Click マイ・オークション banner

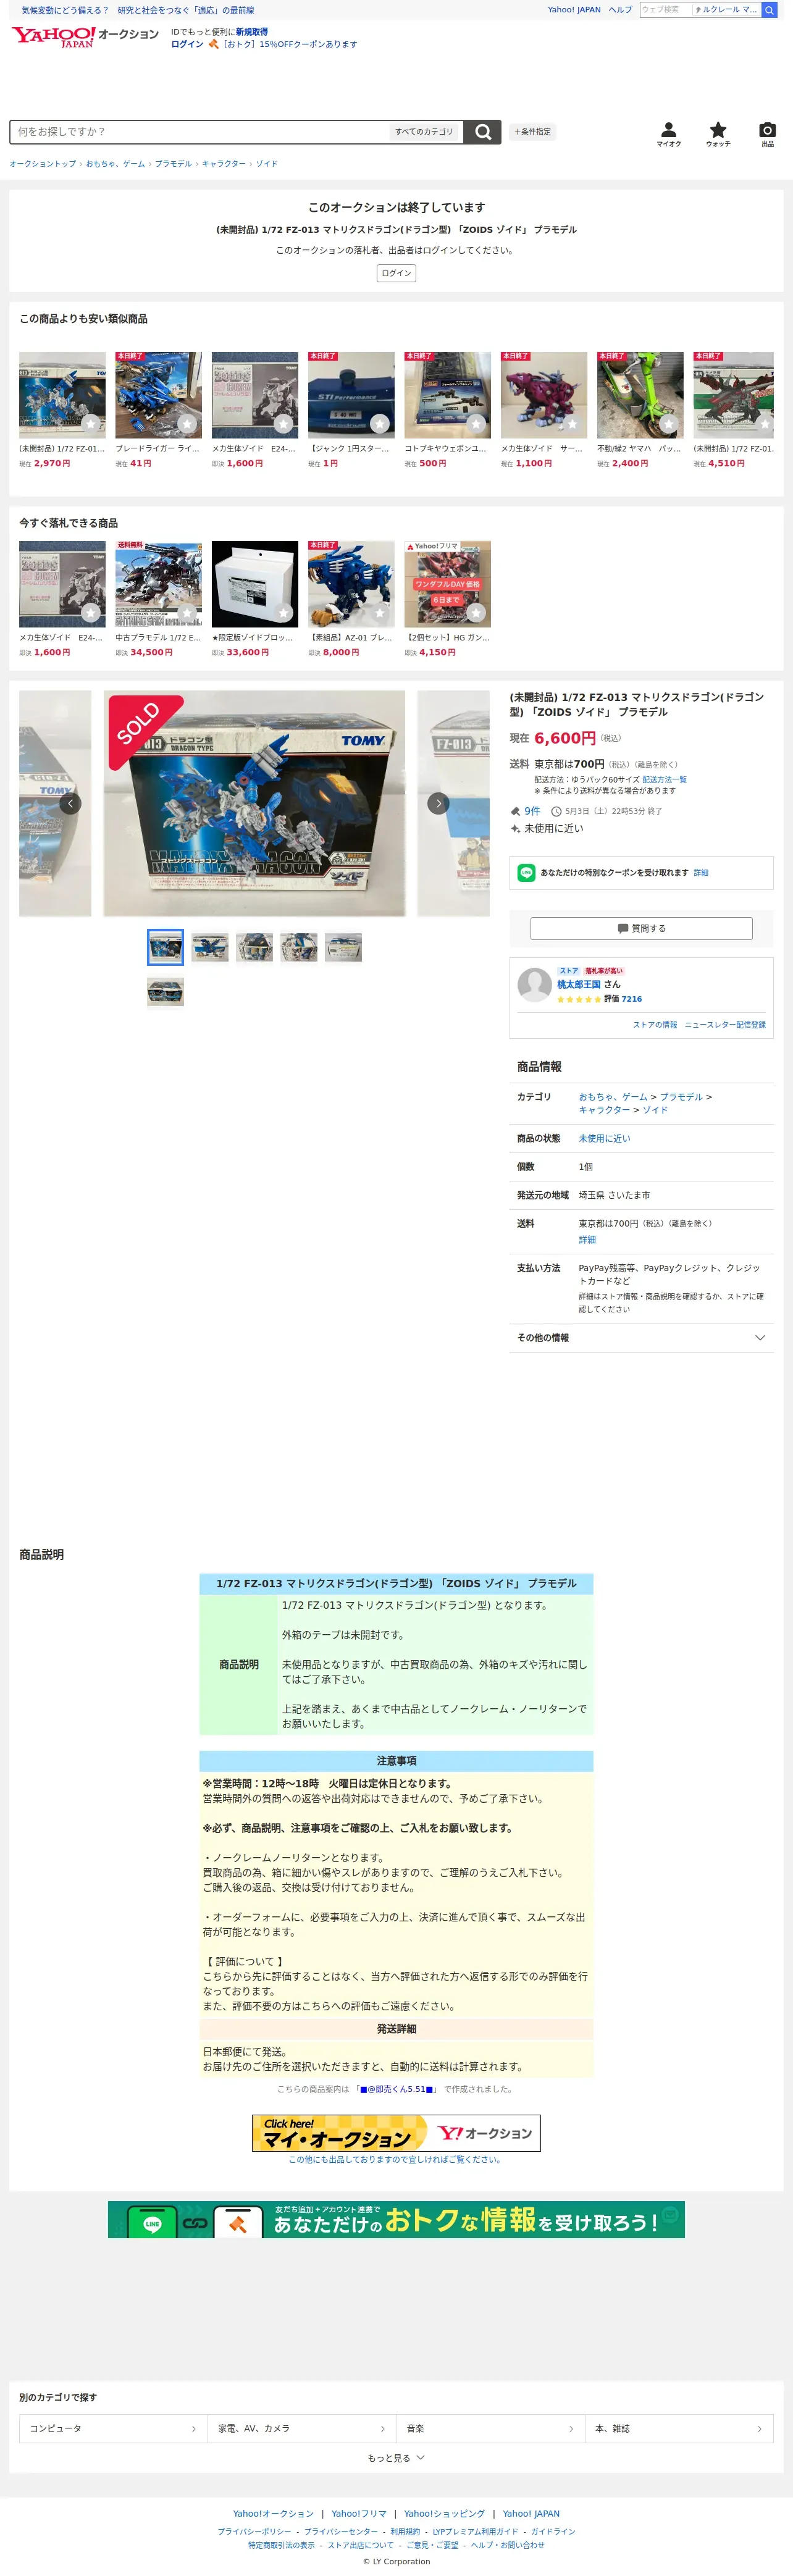point(396,2132)
